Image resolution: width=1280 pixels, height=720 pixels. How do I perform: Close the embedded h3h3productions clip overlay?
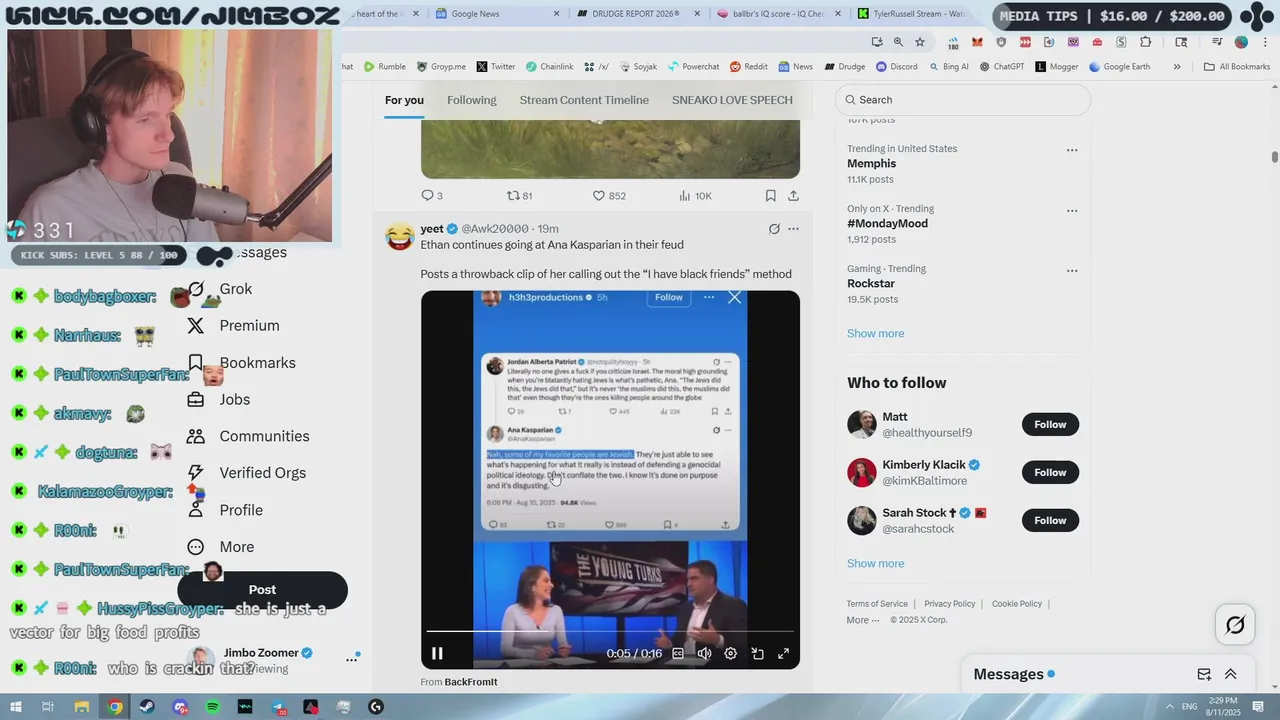tap(735, 297)
